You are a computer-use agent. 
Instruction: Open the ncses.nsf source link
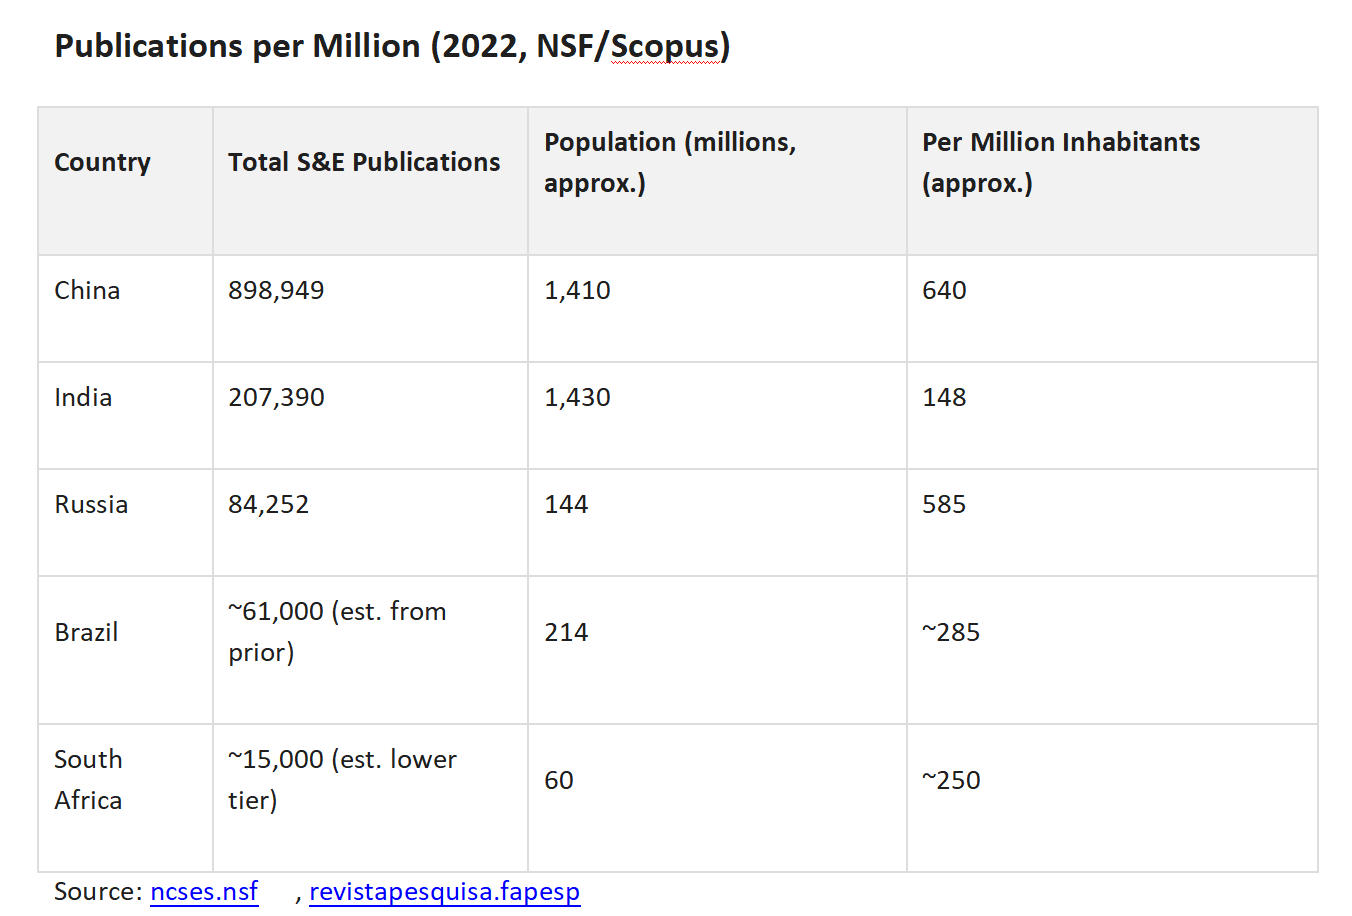point(204,891)
